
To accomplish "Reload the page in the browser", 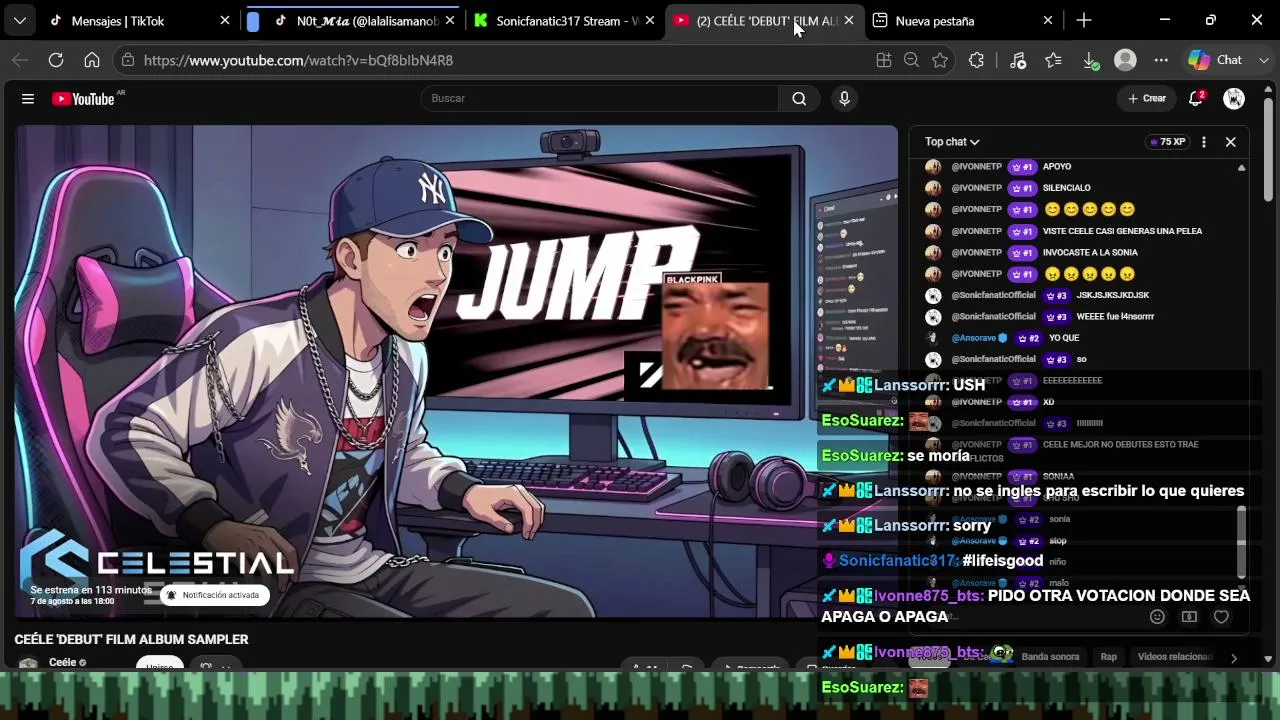I will tap(56, 60).
